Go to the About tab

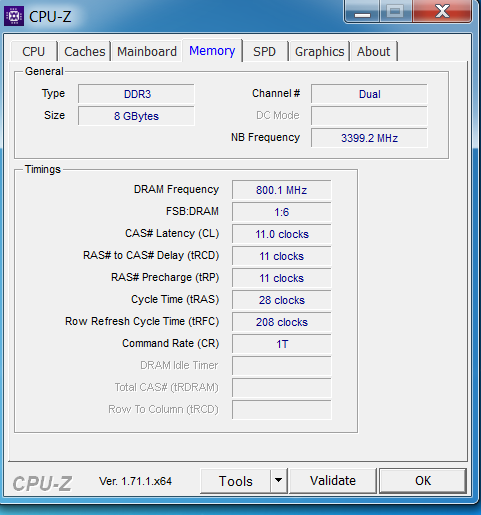click(373, 51)
